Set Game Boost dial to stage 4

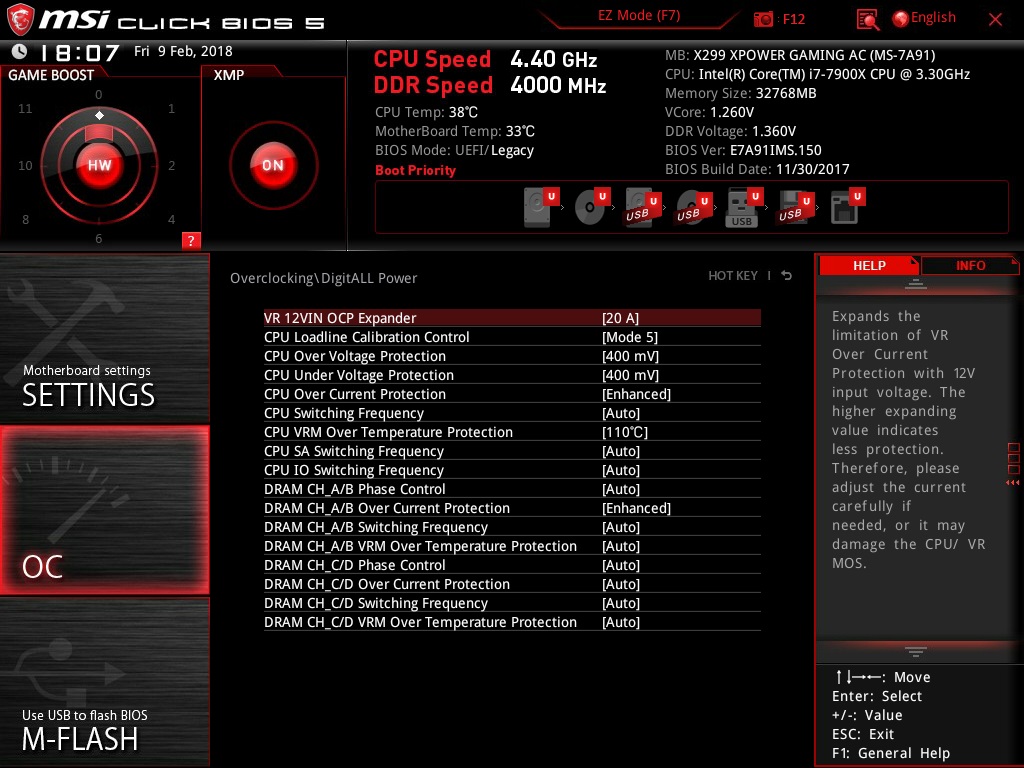point(171,219)
